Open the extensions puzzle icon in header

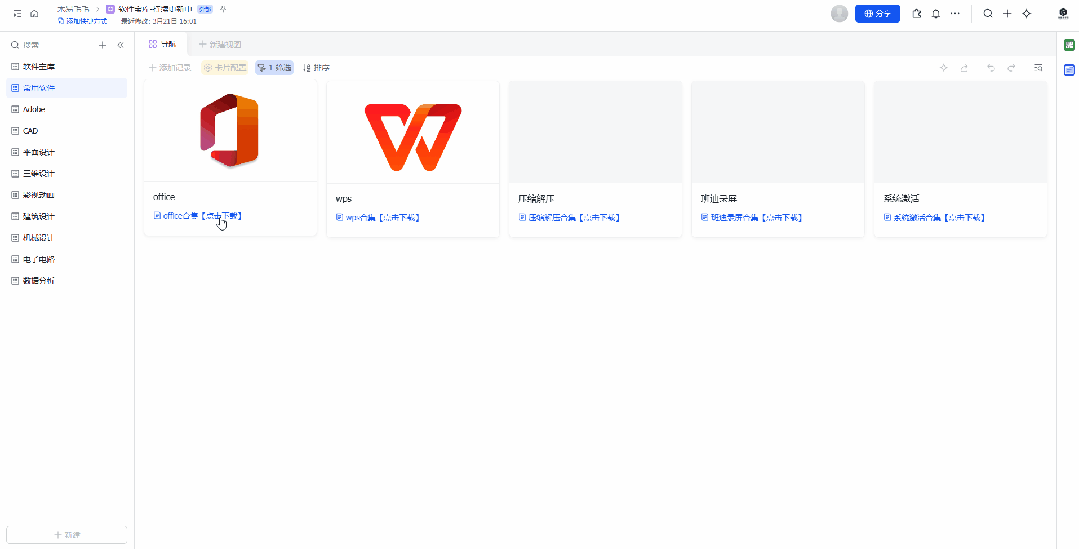[917, 14]
